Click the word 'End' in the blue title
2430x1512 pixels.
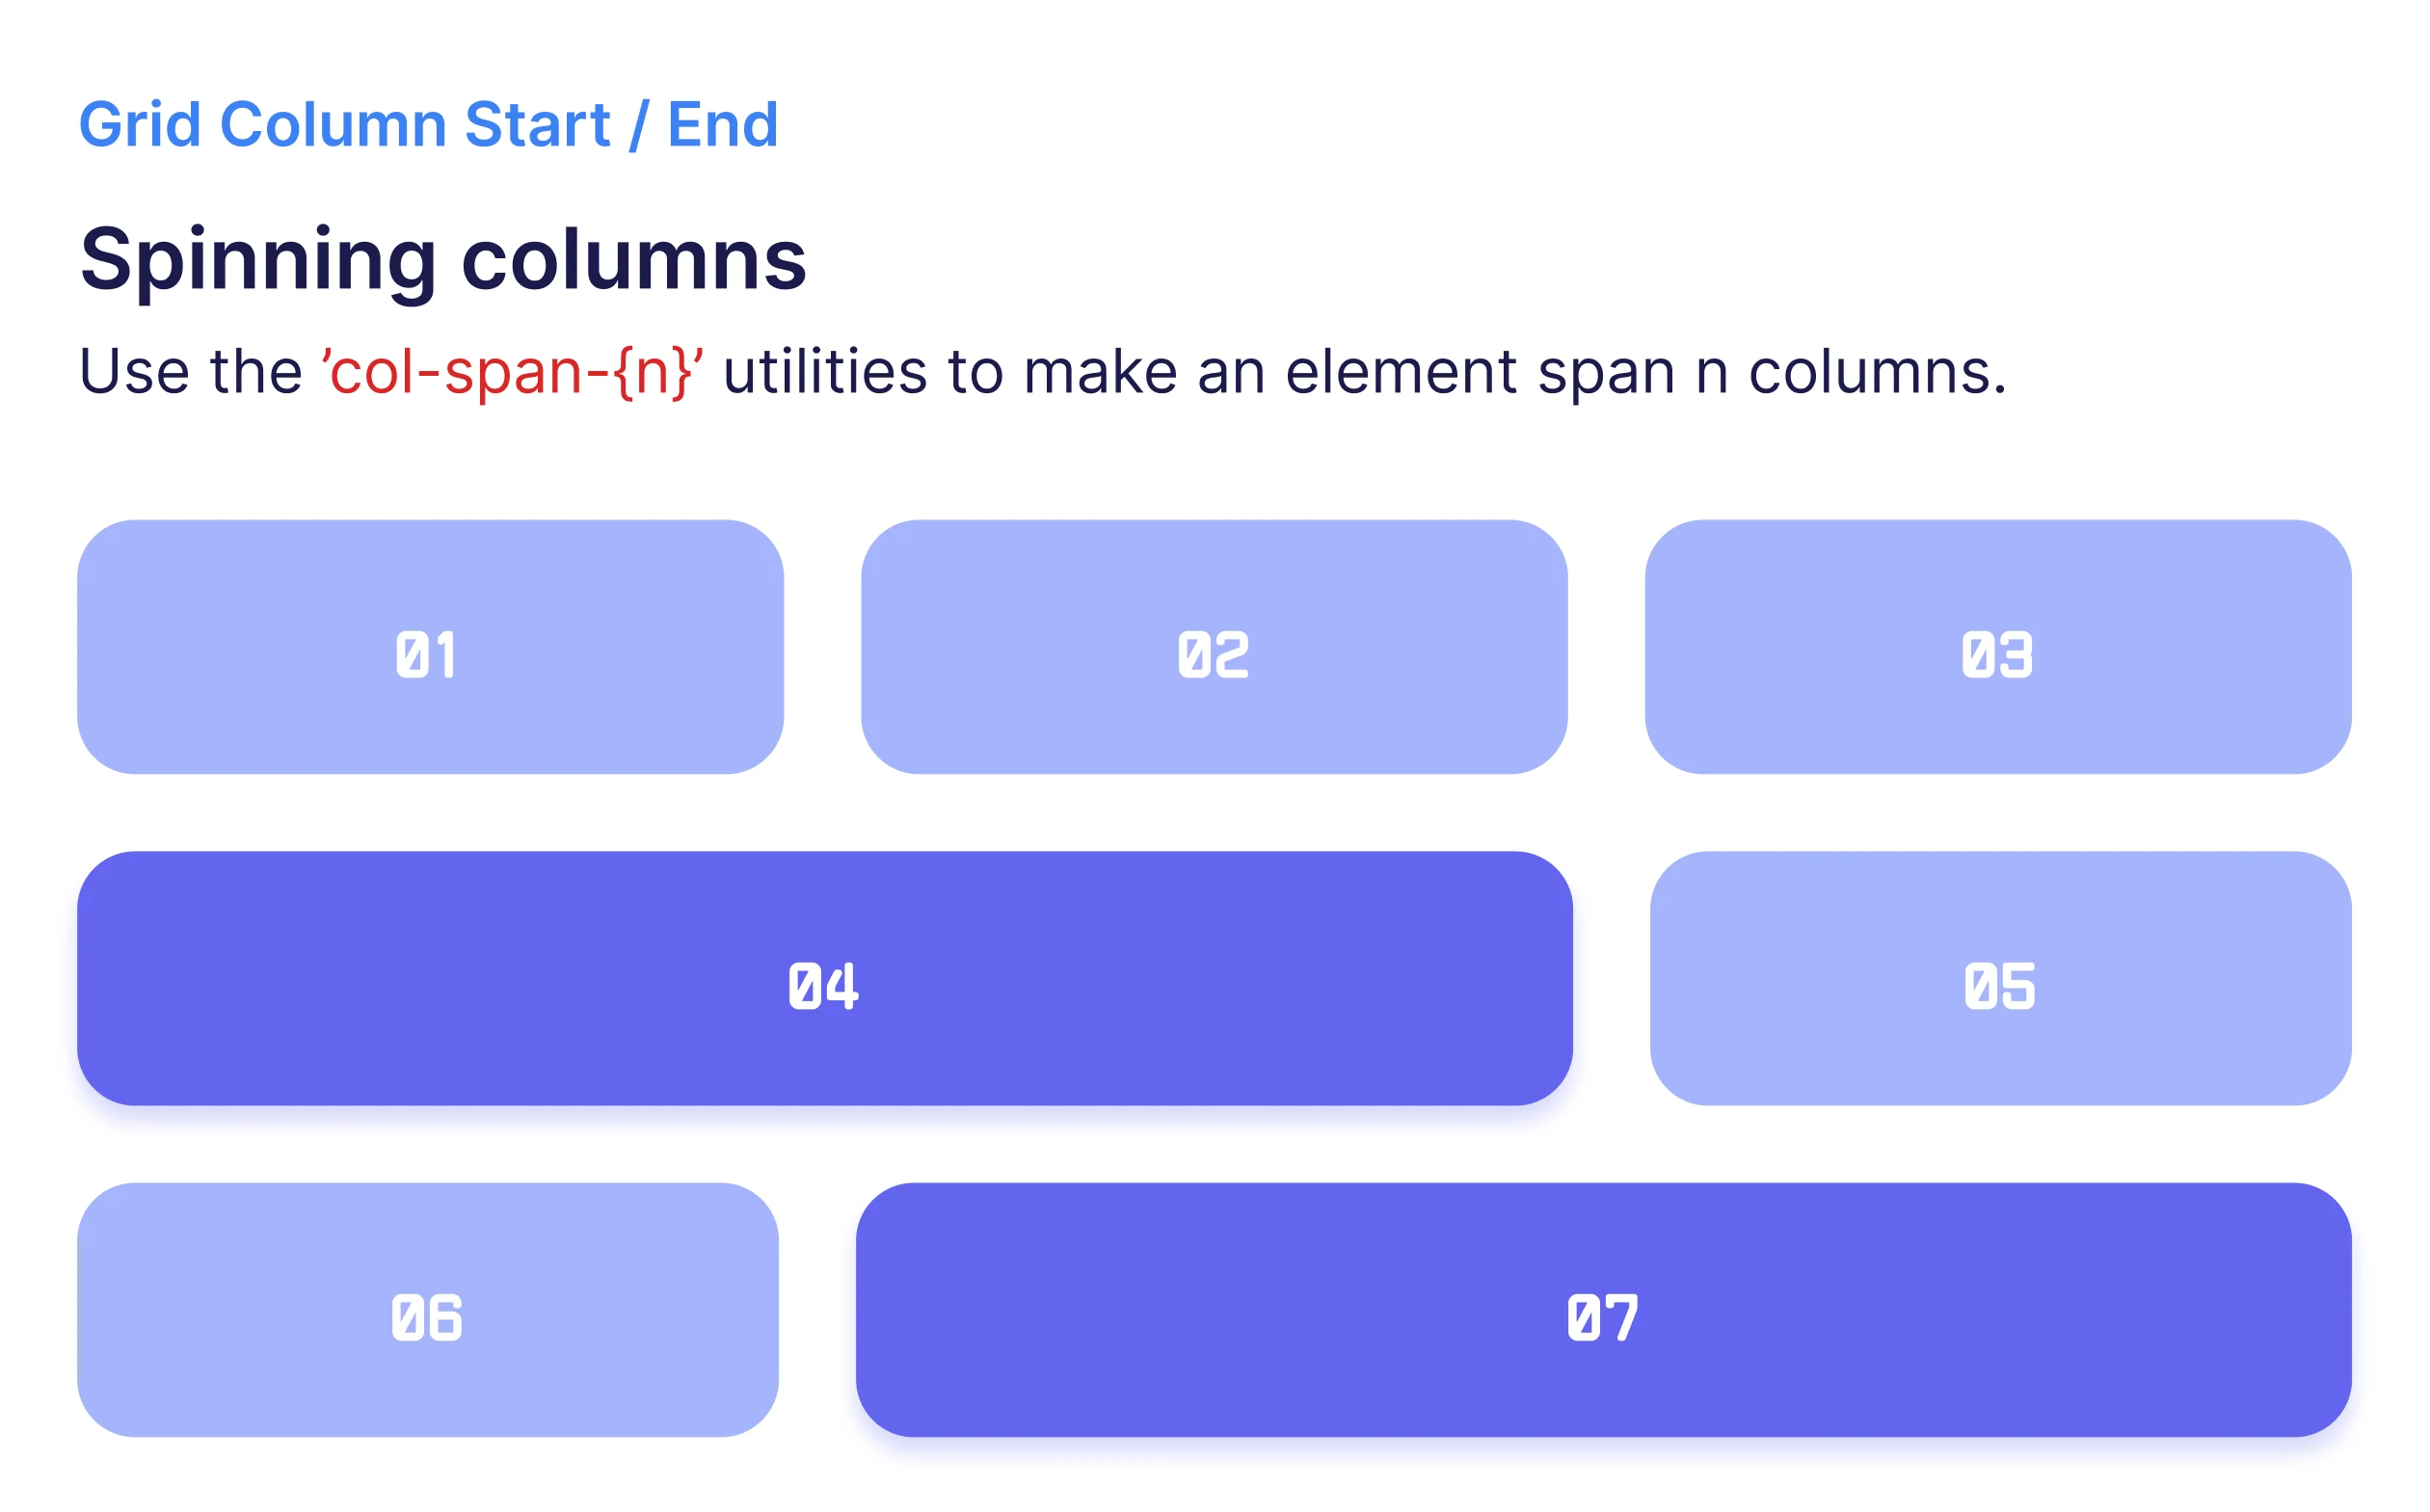tap(723, 125)
